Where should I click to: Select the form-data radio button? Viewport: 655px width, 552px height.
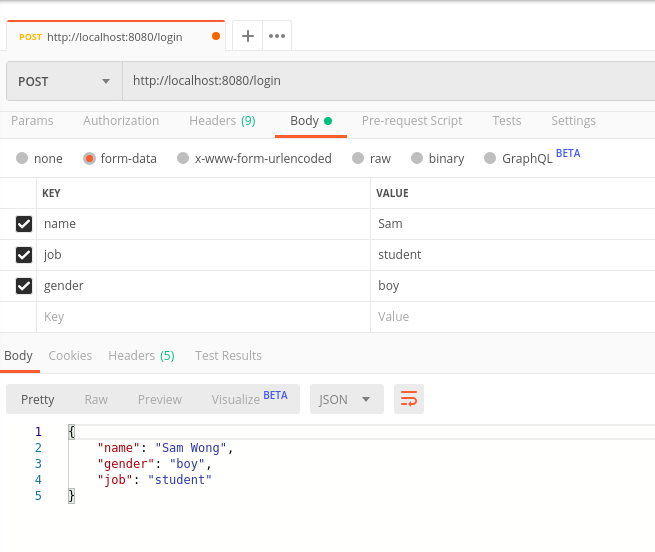click(89, 158)
